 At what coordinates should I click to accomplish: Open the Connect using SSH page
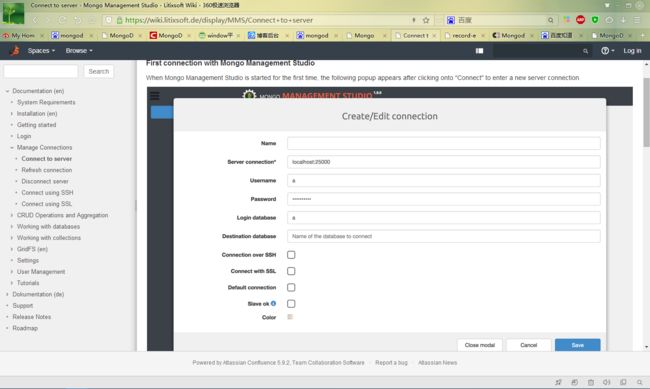click(x=47, y=192)
